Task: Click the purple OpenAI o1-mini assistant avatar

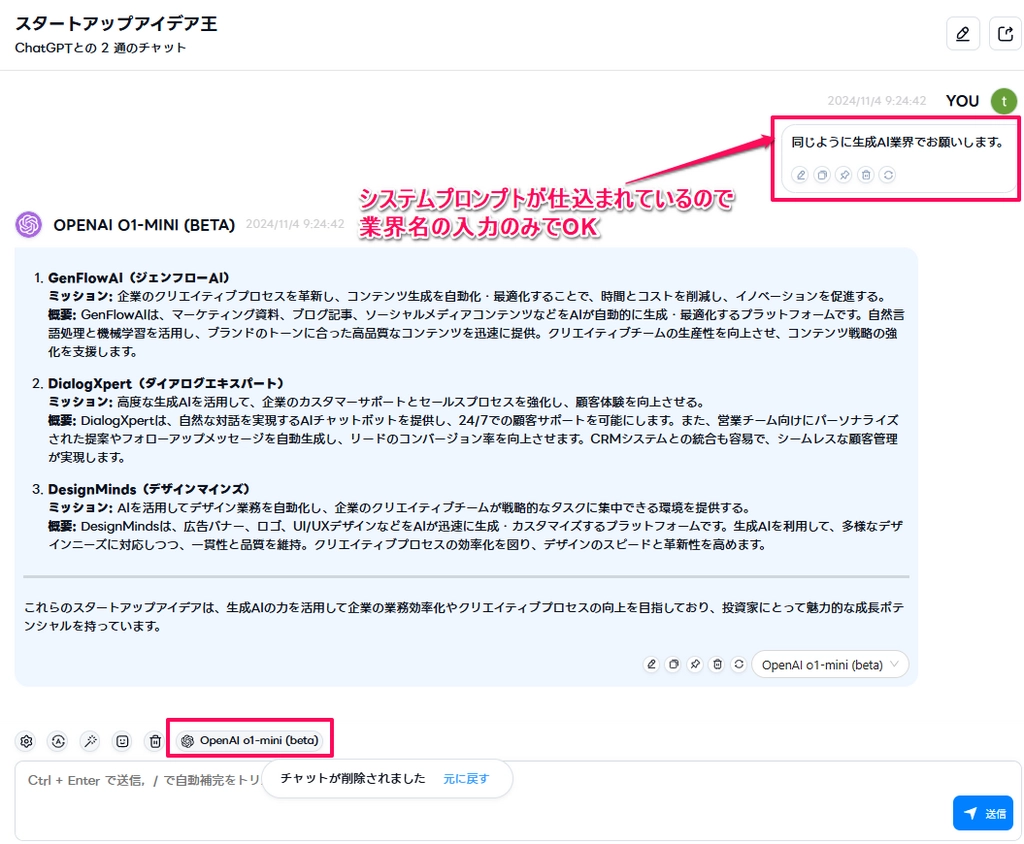Action: tap(29, 225)
